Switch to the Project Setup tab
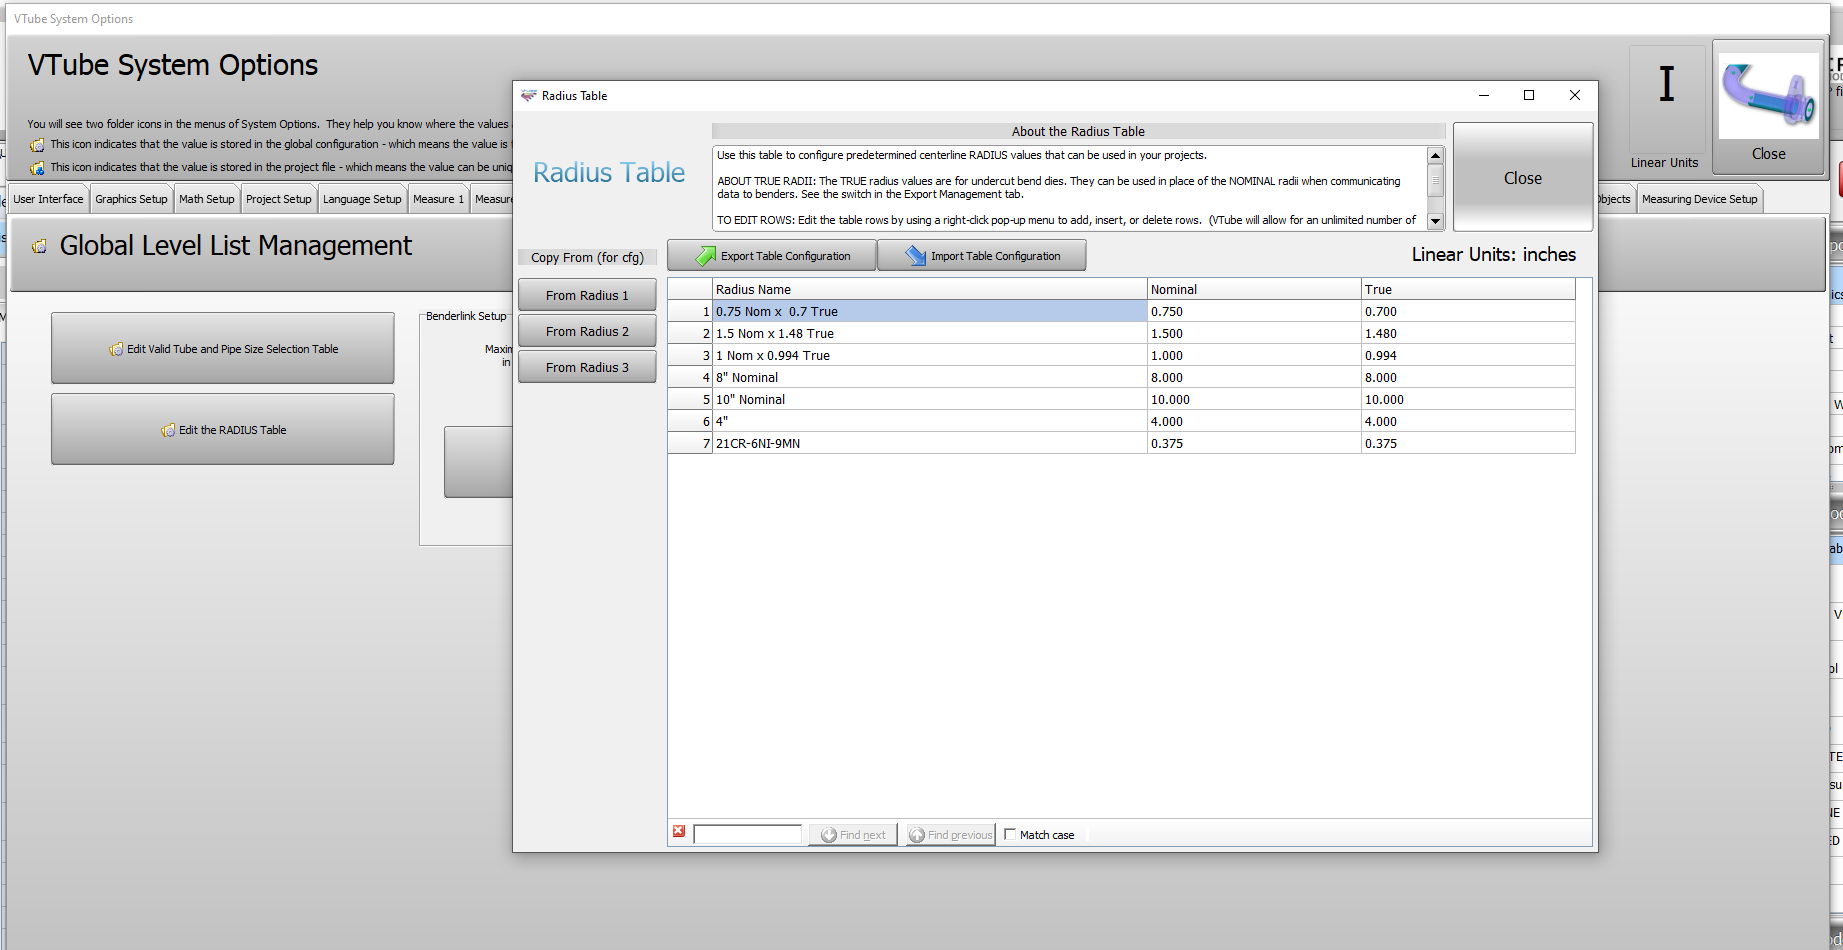This screenshot has height=950, width=1843. pos(279,199)
